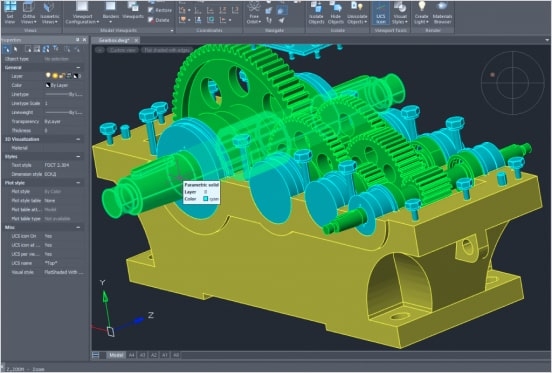552x373 pixels.
Task: Toggle the UCS Icon button
Action: [x=381, y=12]
